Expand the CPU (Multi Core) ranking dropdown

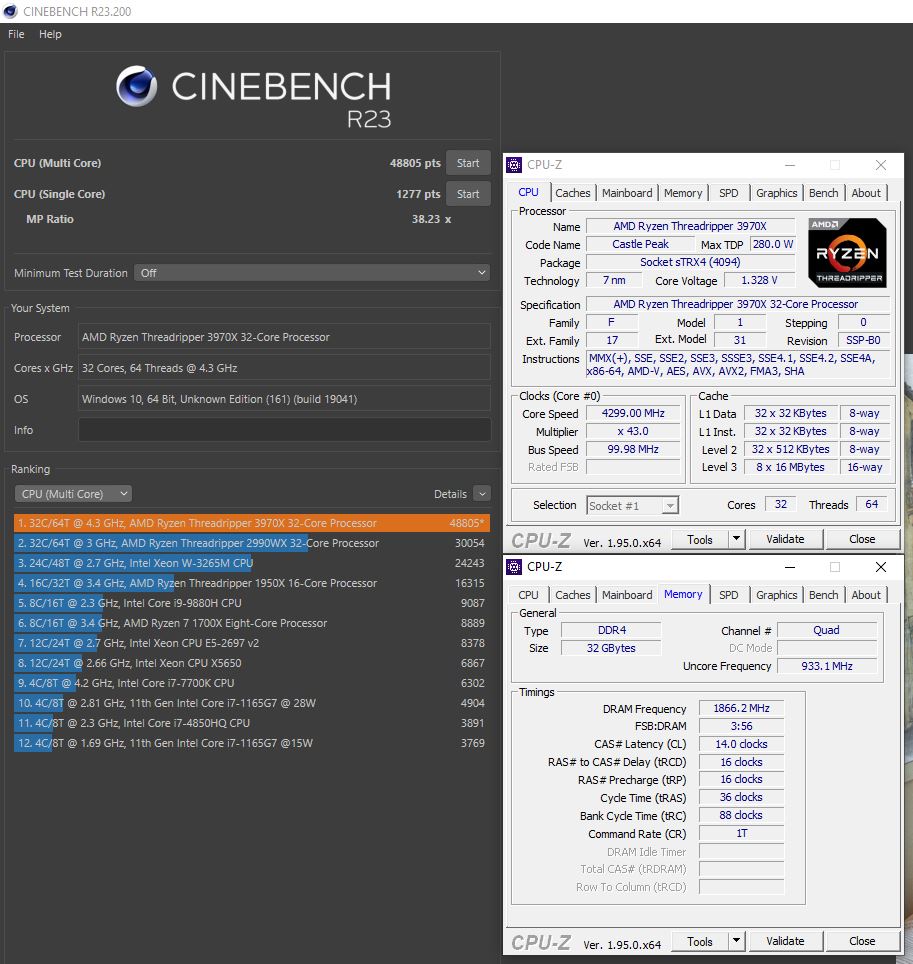tap(73, 494)
